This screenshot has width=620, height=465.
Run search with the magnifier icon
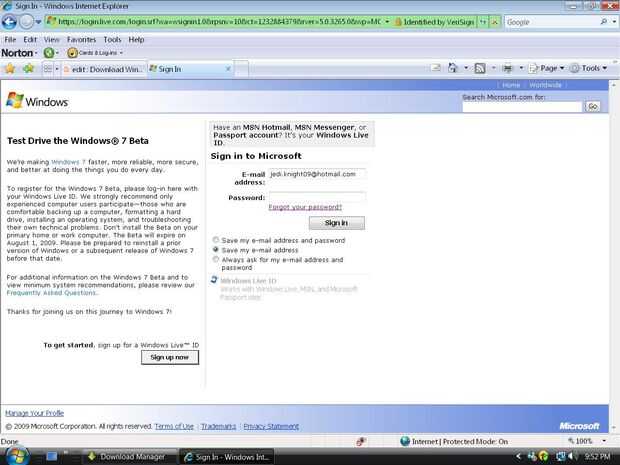coord(604,22)
